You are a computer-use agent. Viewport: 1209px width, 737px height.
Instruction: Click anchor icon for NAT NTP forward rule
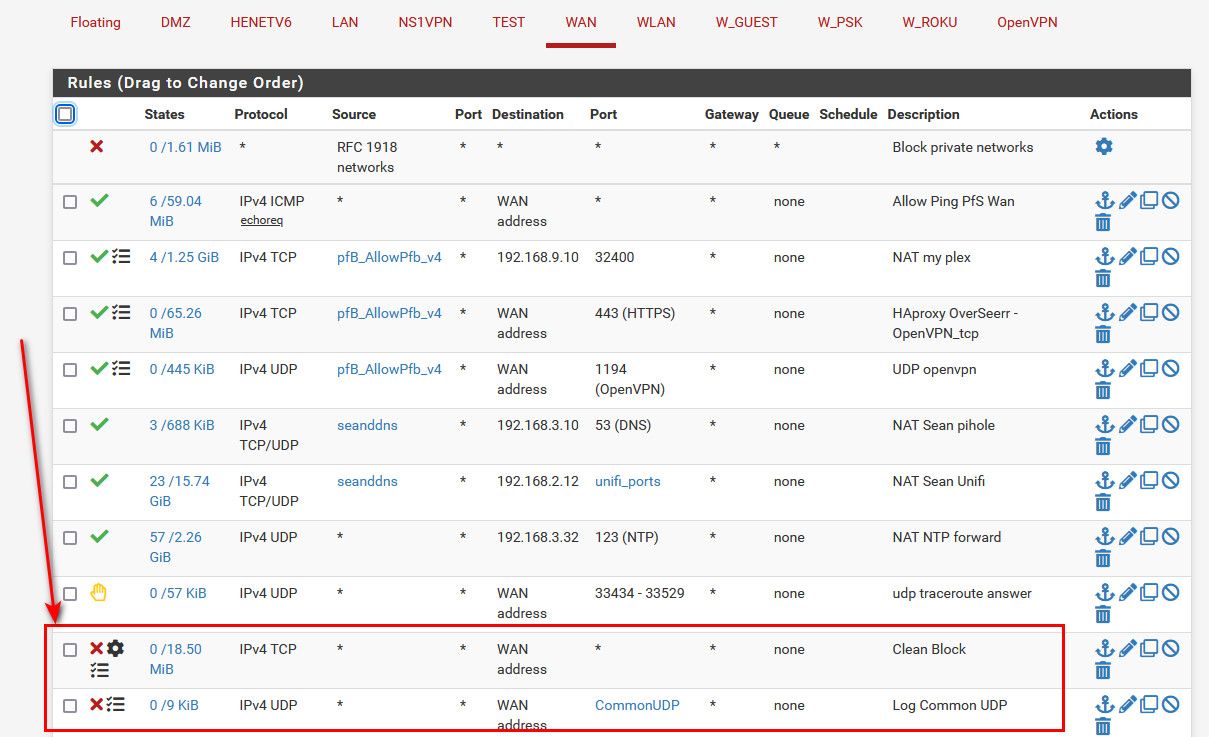click(1104, 536)
